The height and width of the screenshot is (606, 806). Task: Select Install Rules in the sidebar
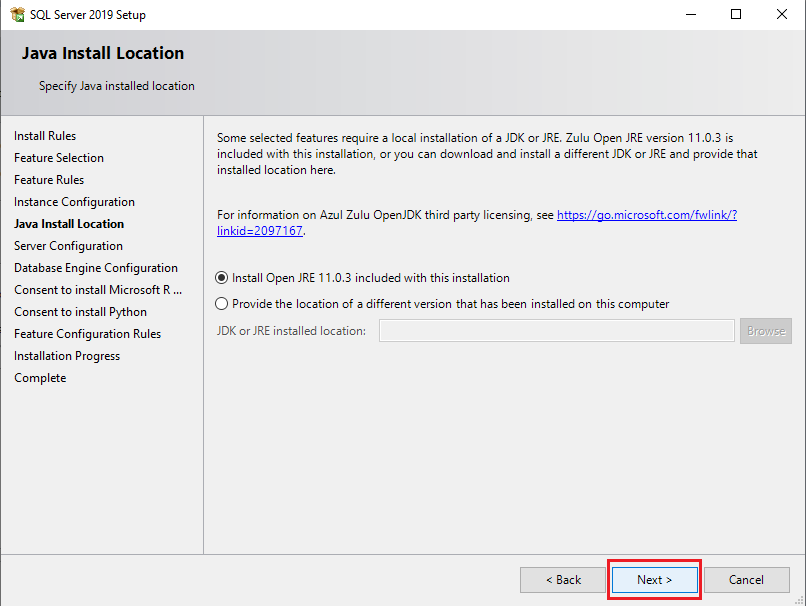pos(44,135)
